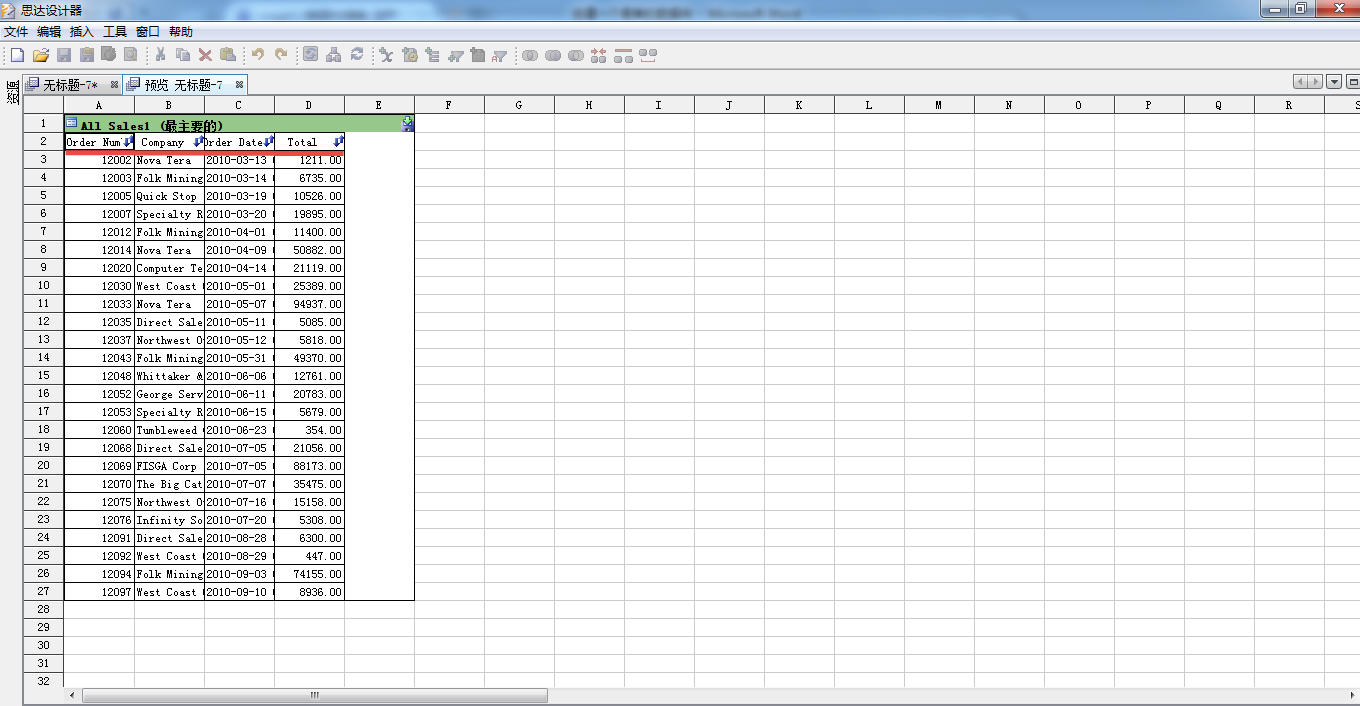This screenshot has height=706, width=1360.
Task: Click the Paste clipboard icon
Action: tap(228, 55)
